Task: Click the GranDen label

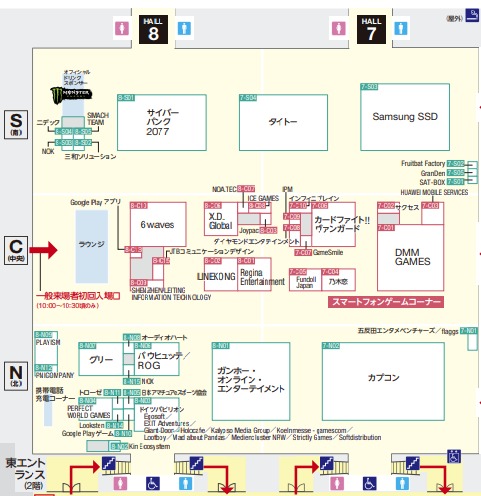Action: point(433,173)
